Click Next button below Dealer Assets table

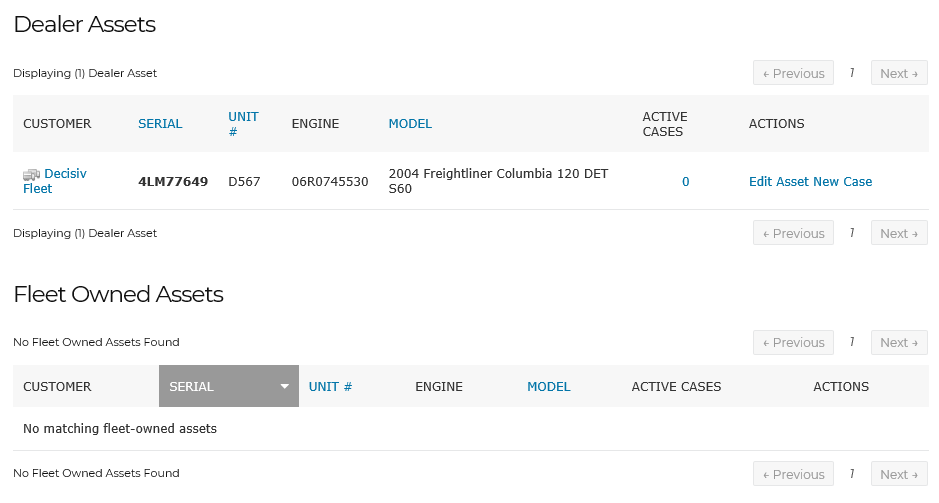[899, 233]
